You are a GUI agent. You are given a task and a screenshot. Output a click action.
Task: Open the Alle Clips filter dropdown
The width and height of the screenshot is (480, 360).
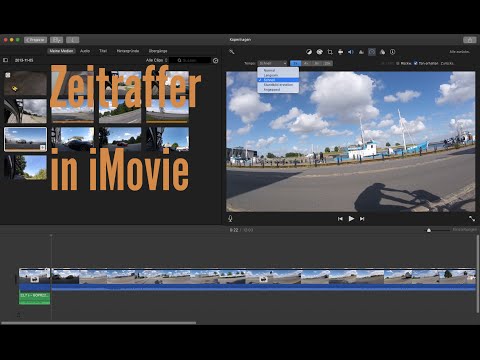tap(156, 60)
